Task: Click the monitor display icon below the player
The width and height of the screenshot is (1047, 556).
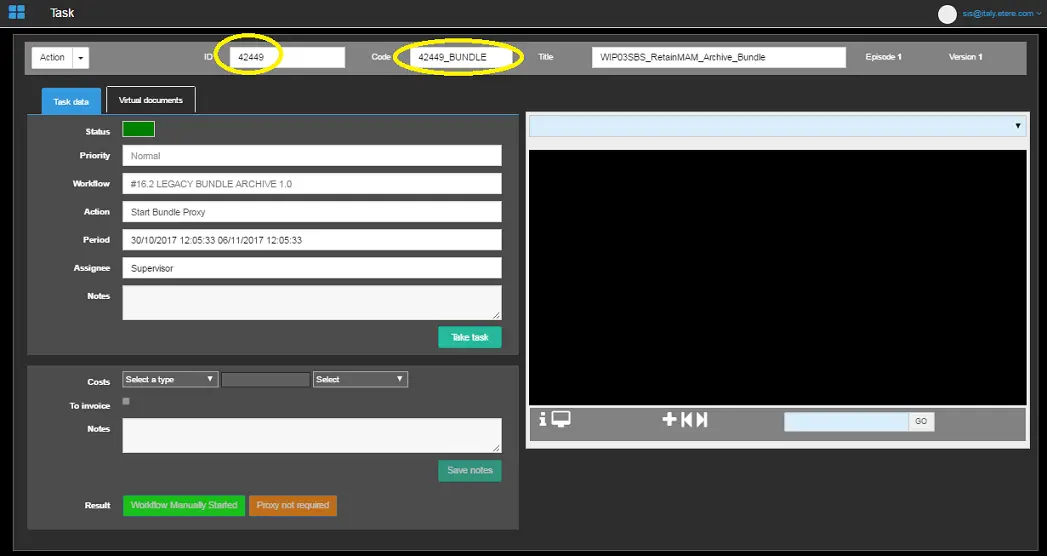Action: (x=561, y=420)
